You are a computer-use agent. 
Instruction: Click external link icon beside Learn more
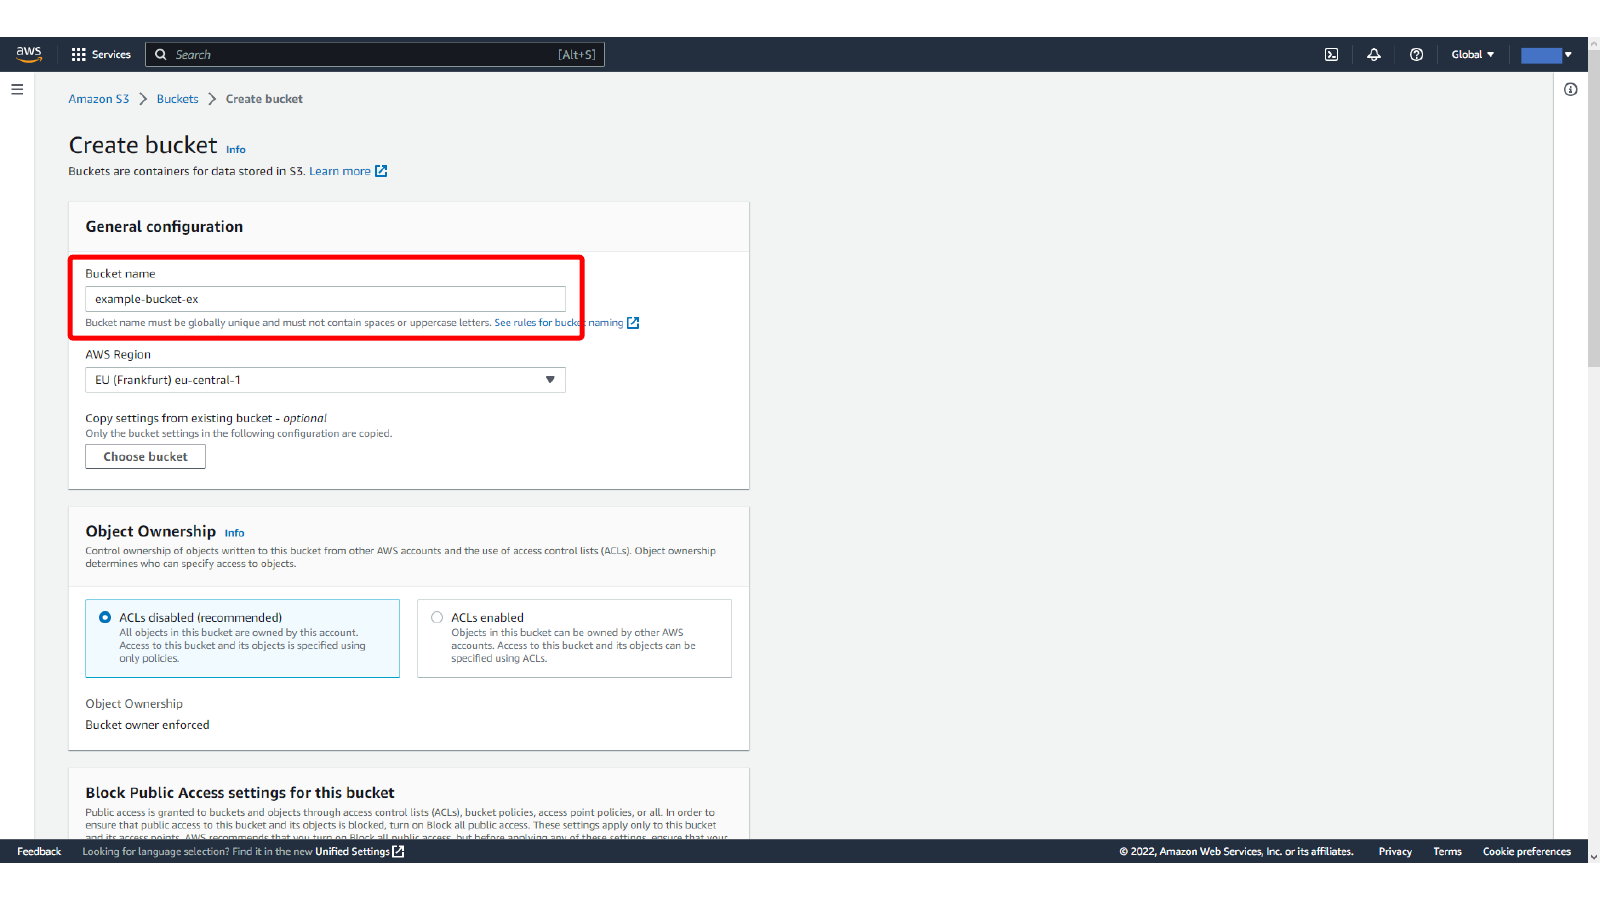(x=381, y=171)
